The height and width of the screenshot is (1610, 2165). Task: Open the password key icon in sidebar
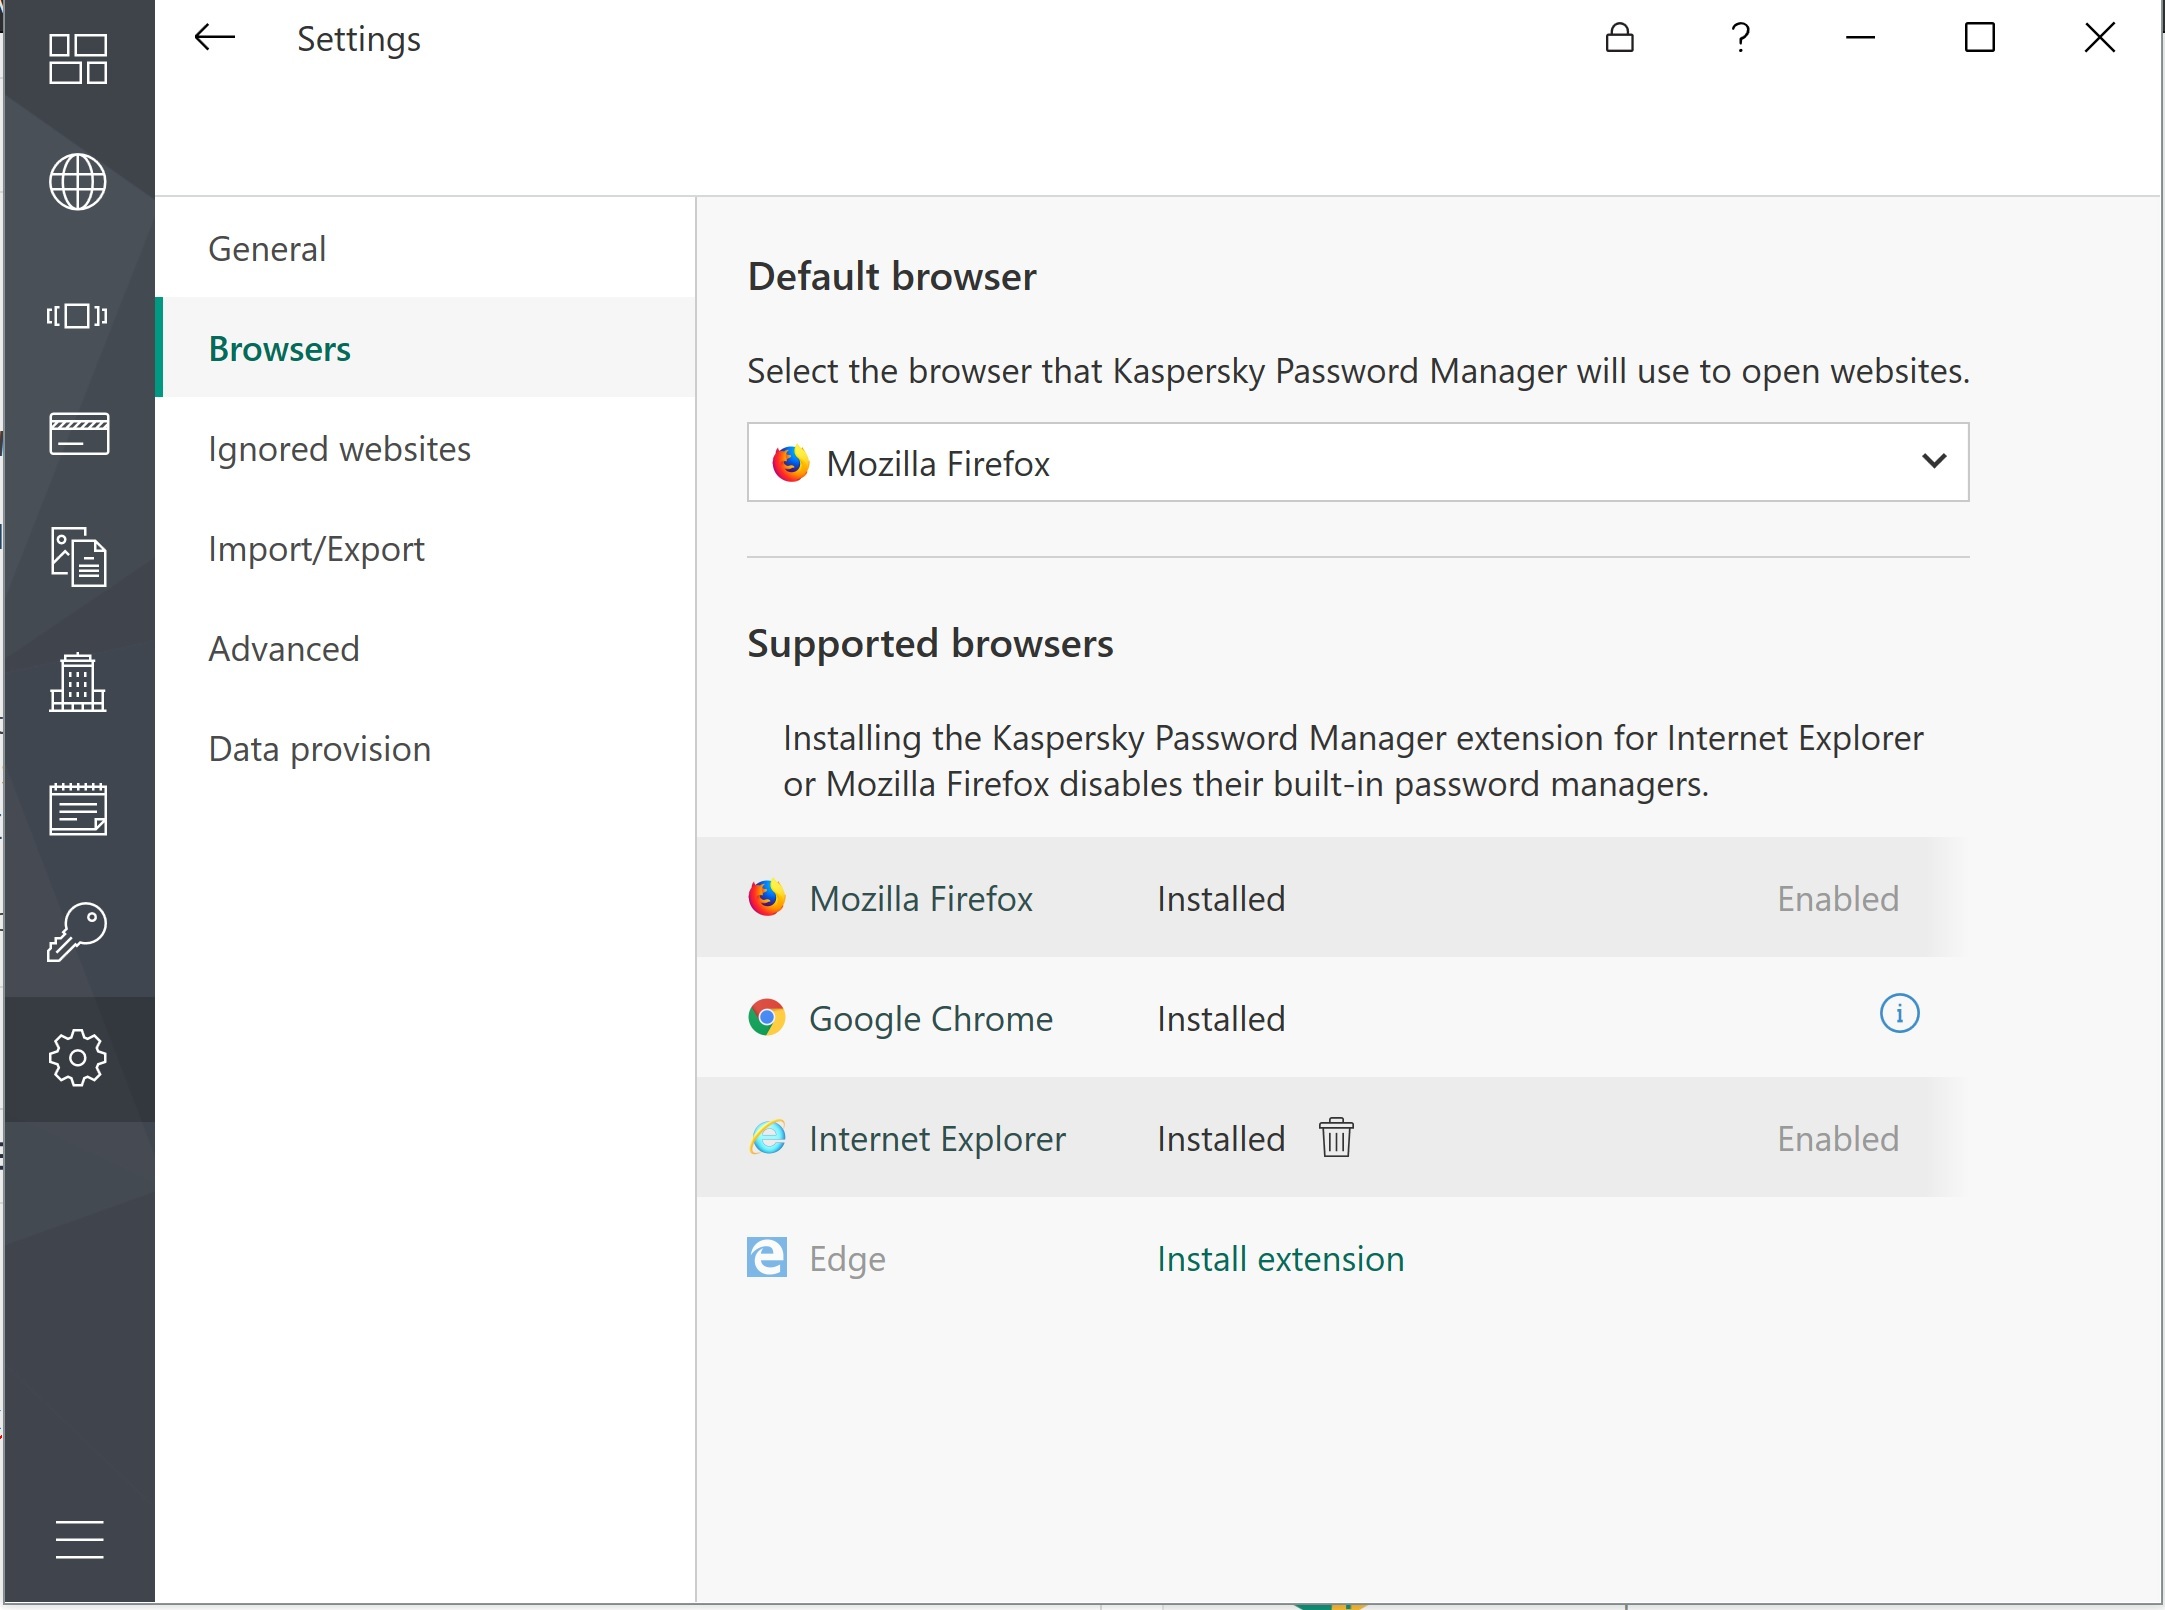78,932
